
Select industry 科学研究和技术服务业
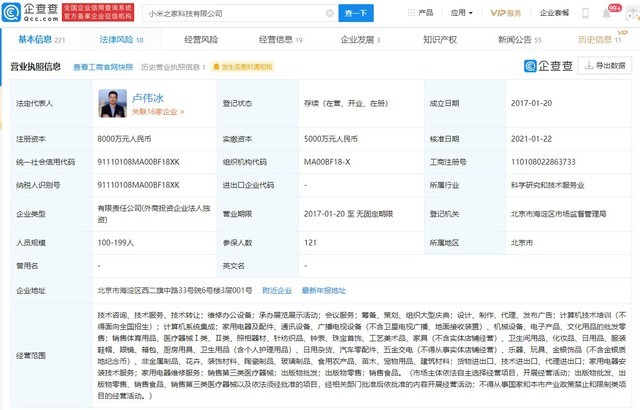(547, 185)
